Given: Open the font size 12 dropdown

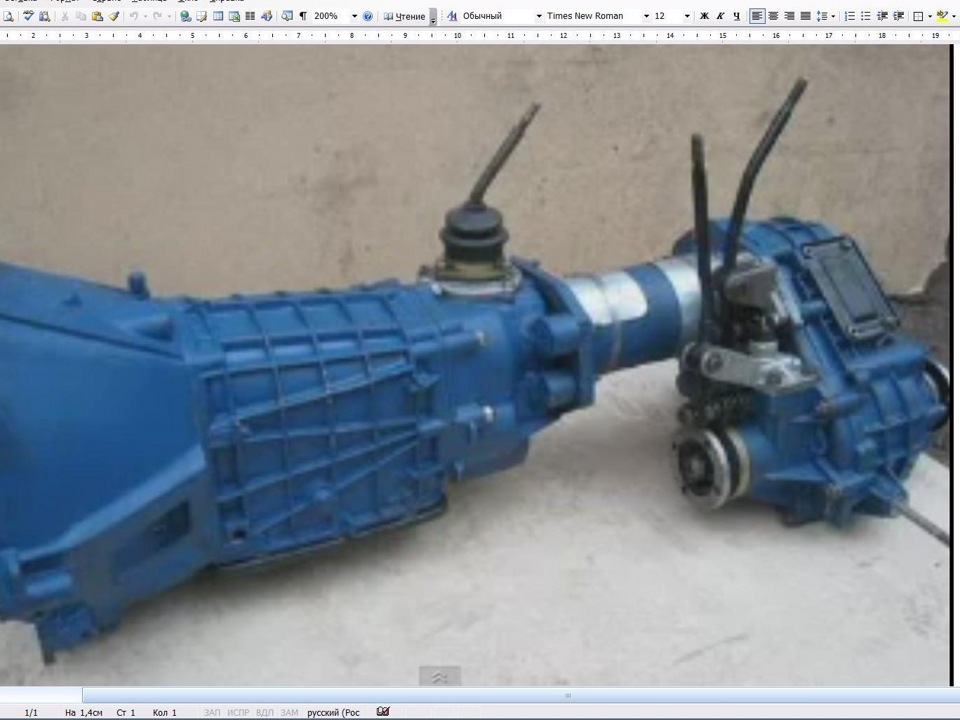Looking at the screenshot, I should (x=687, y=17).
